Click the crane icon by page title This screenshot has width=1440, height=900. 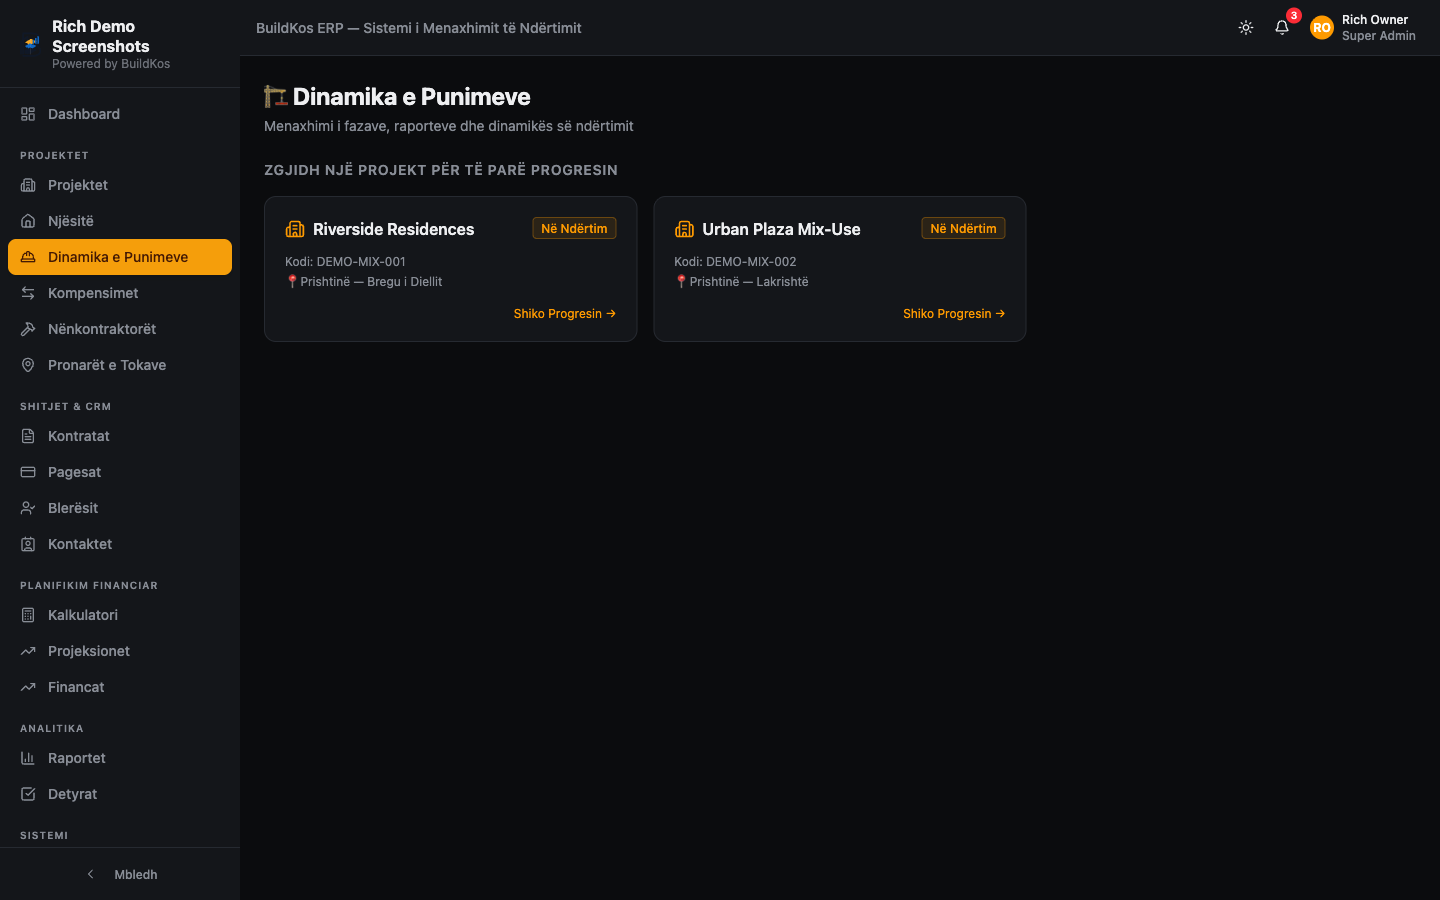(x=275, y=96)
